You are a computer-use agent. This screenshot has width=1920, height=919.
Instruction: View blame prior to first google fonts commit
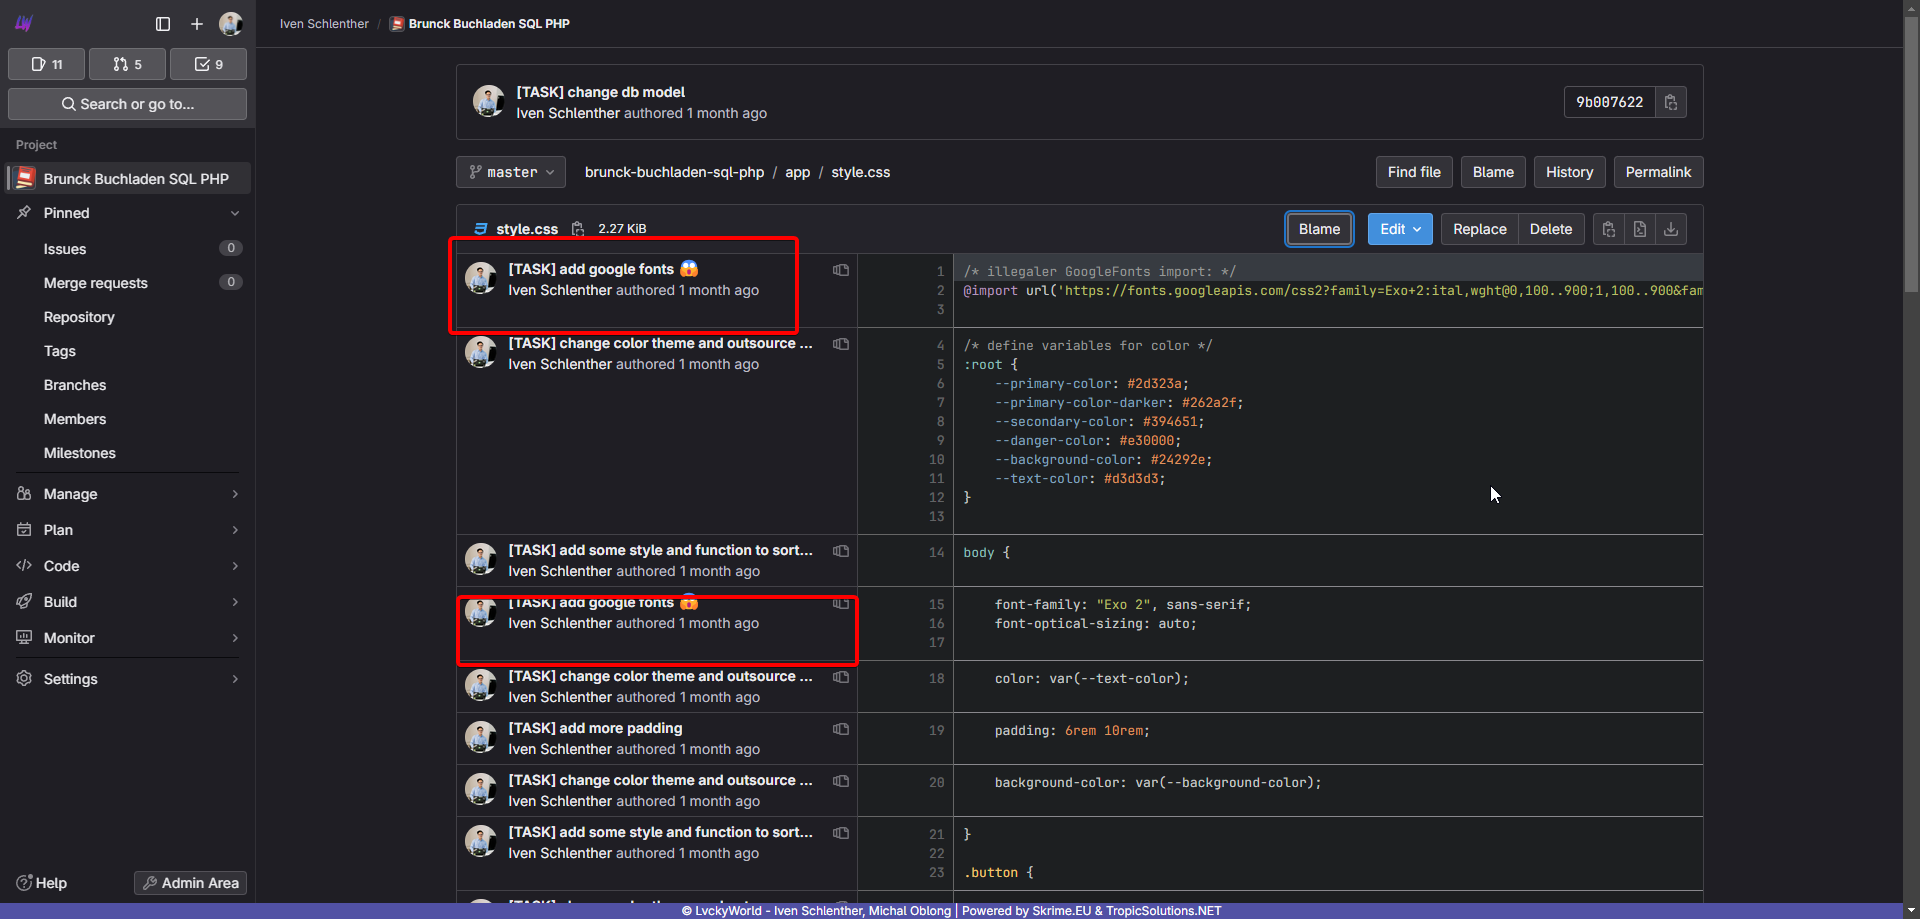tap(841, 270)
